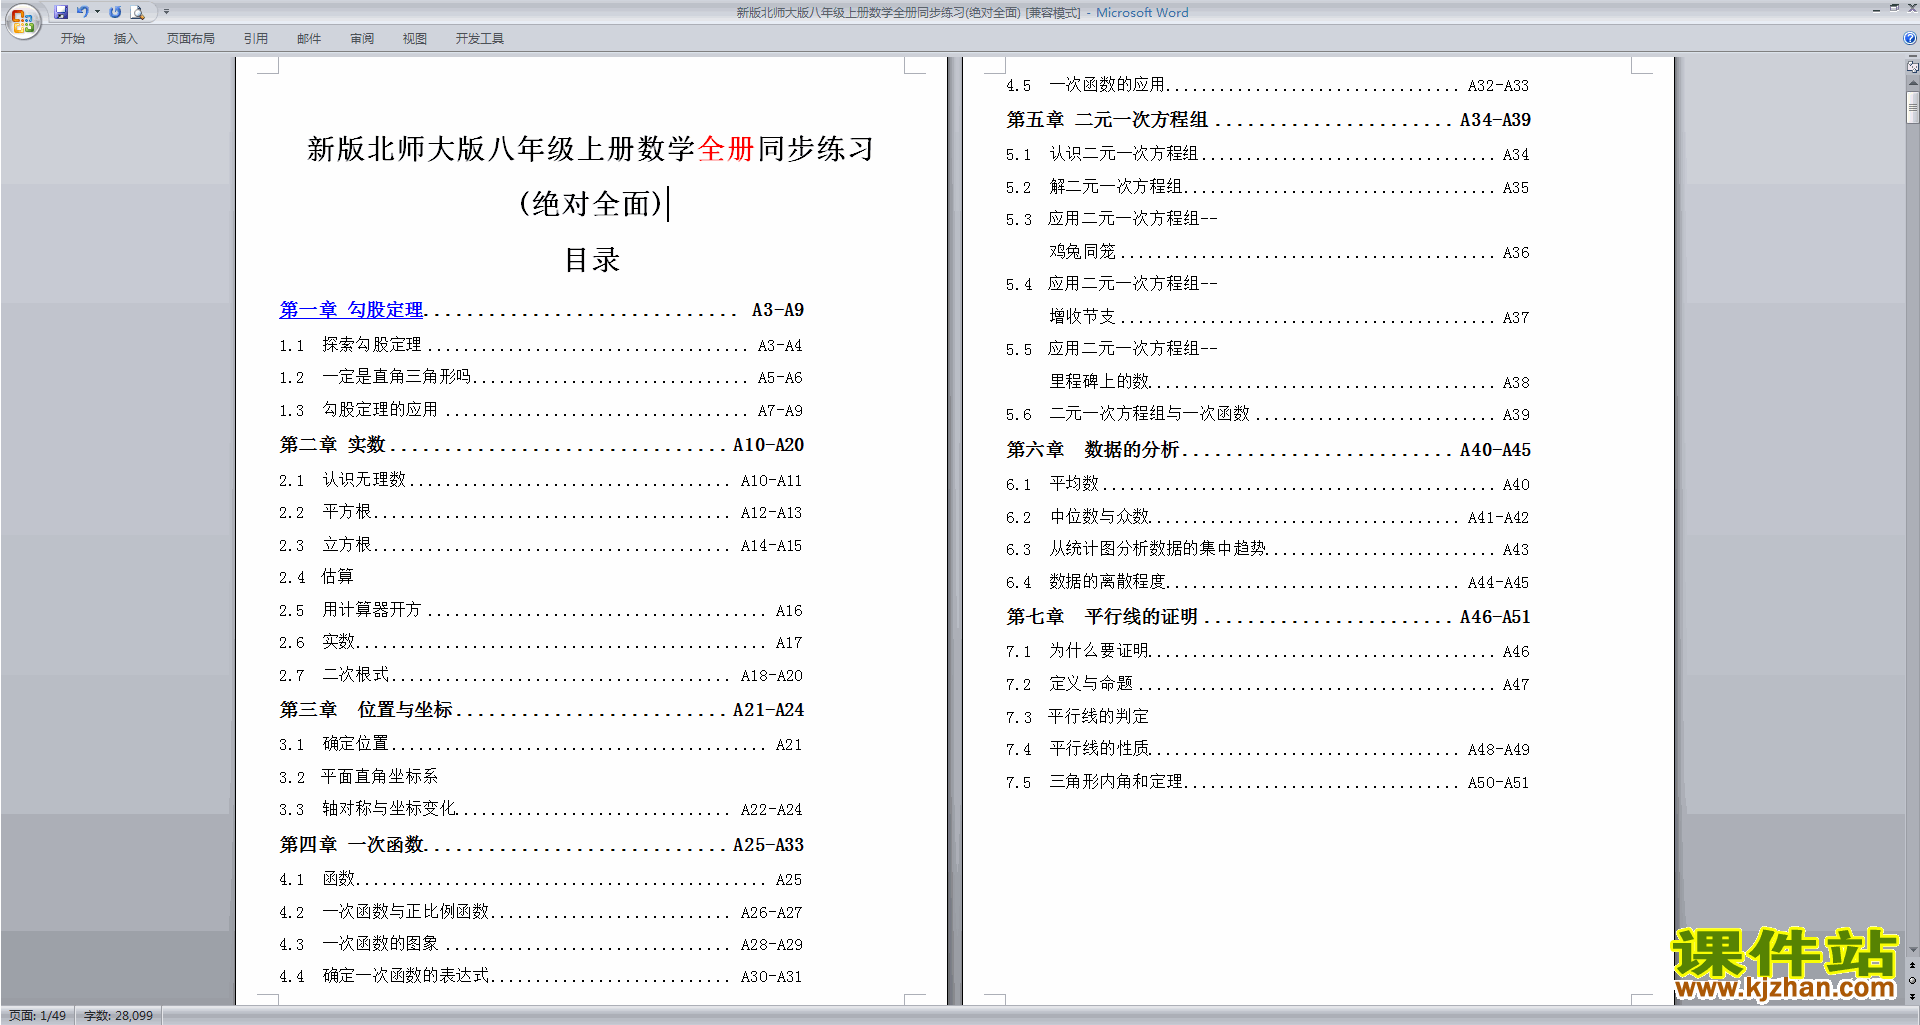The width and height of the screenshot is (1920, 1025).
Task: Click entry 7.5 三角形内角和定理
Action: [x=1268, y=782]
